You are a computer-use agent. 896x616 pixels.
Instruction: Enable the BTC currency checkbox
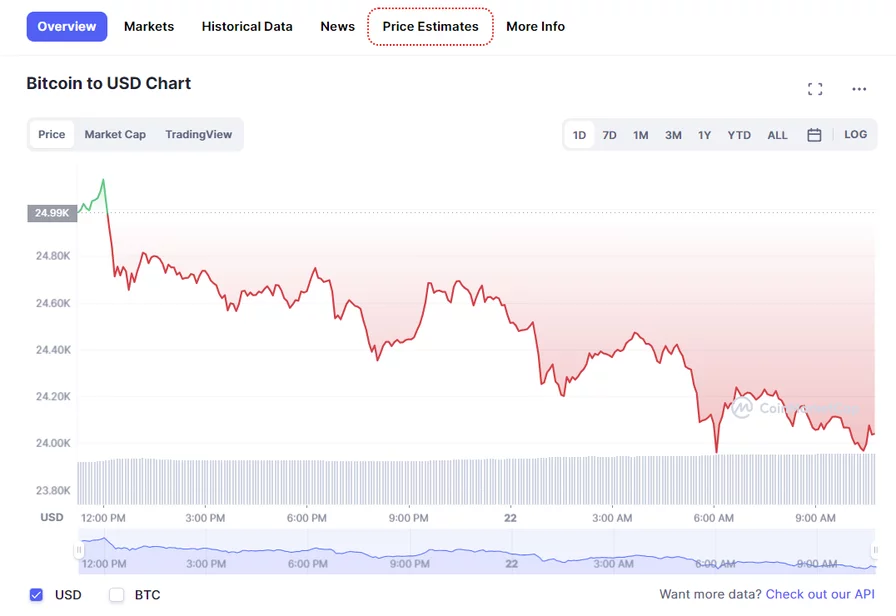(x=117, y=595)
